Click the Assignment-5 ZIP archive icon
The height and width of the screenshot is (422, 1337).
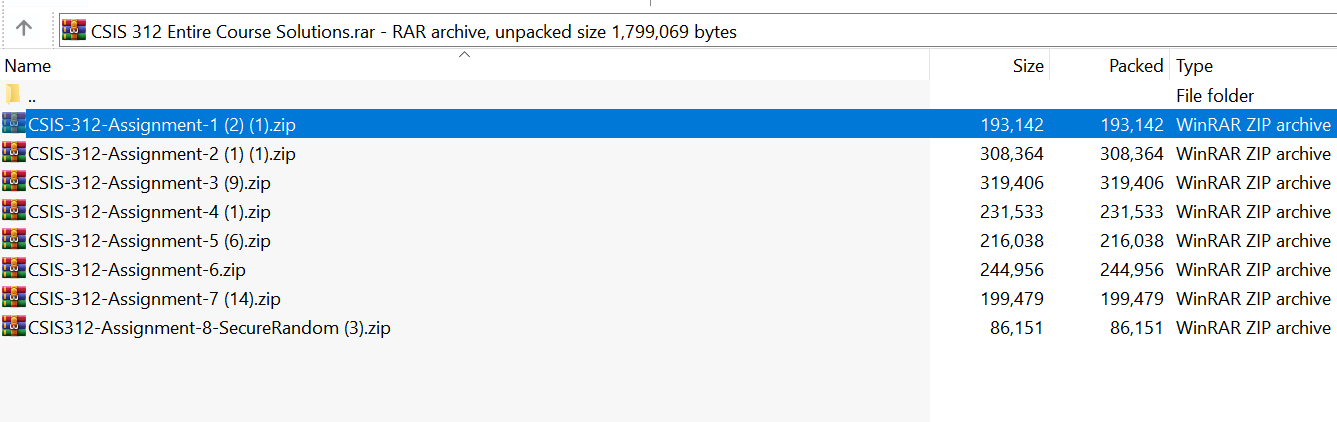point(14,241)
